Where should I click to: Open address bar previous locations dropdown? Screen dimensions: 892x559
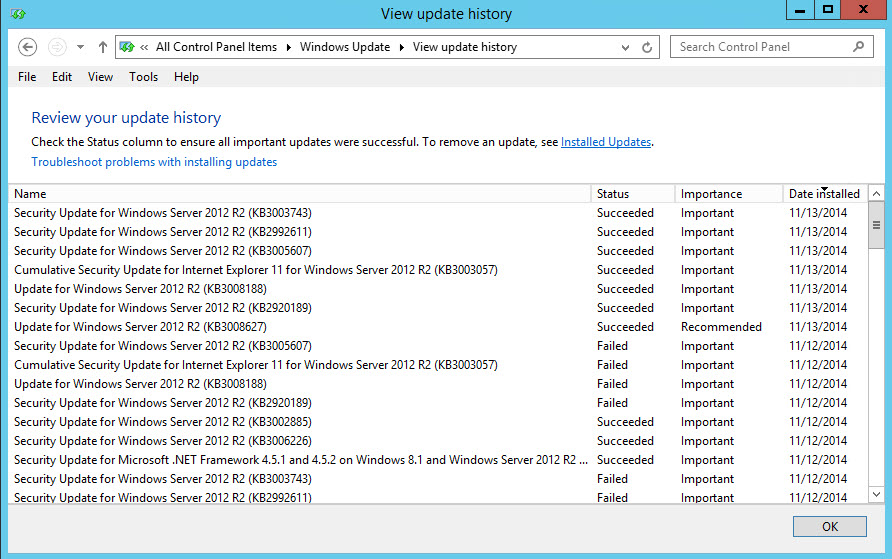click(625, 47)
